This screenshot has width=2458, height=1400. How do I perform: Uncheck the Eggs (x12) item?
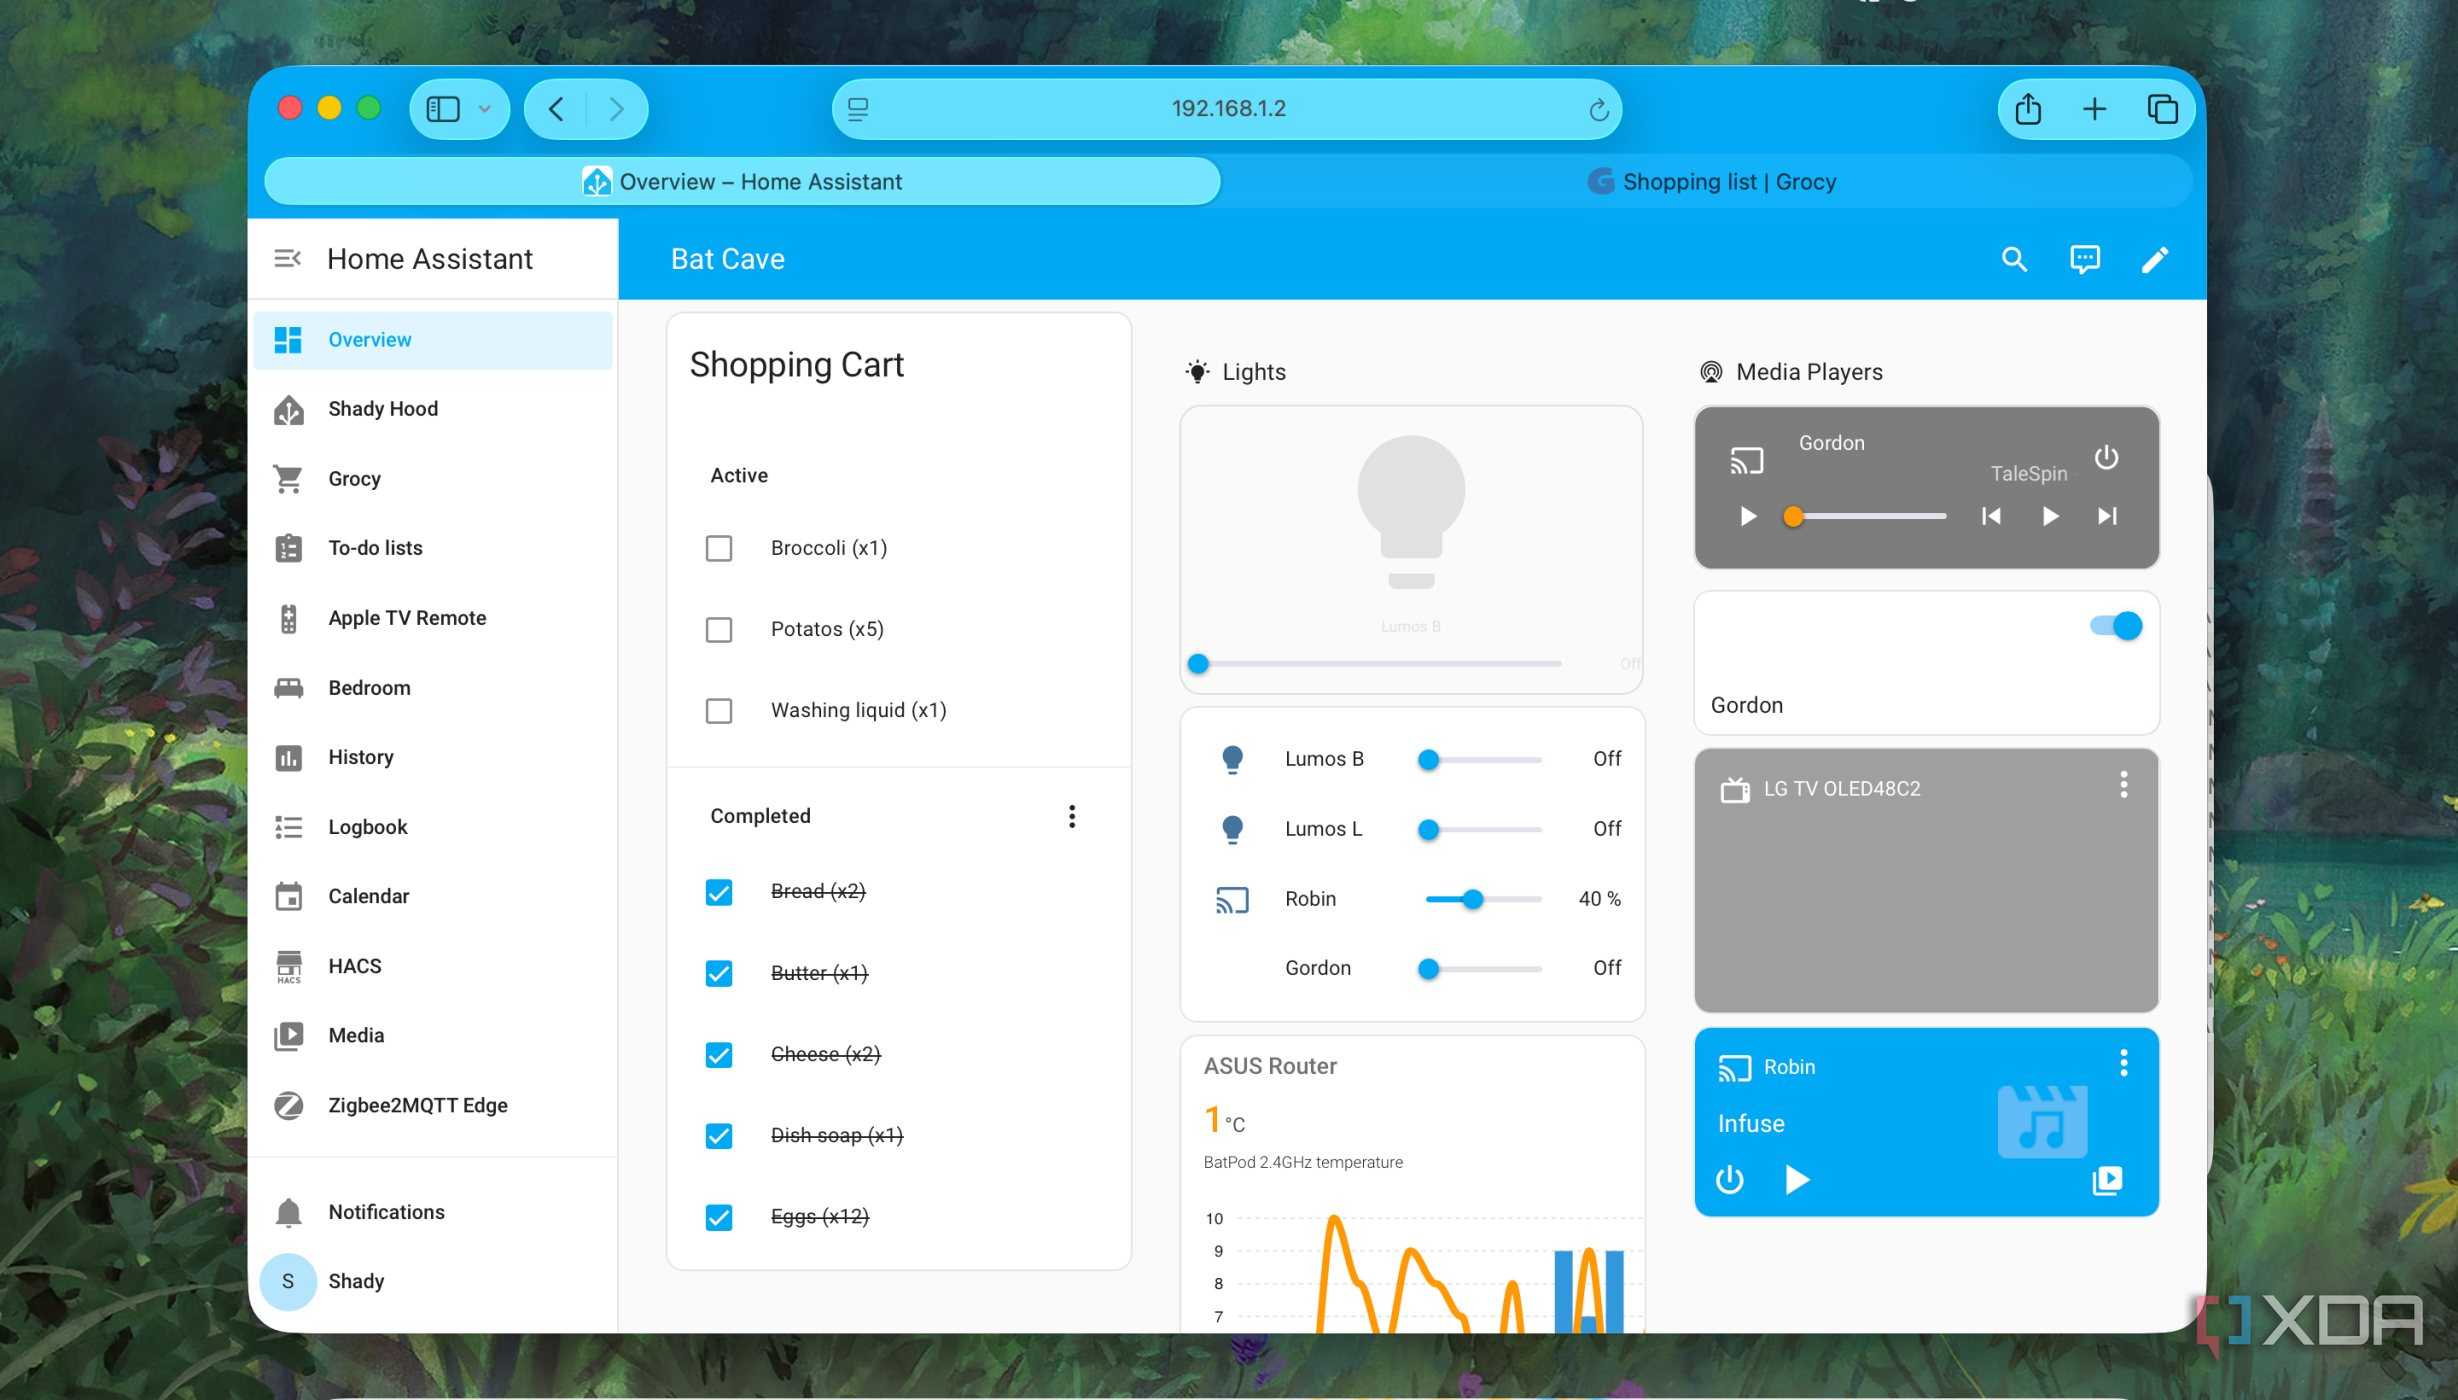pyautogui.click(x=719, y=1217)
